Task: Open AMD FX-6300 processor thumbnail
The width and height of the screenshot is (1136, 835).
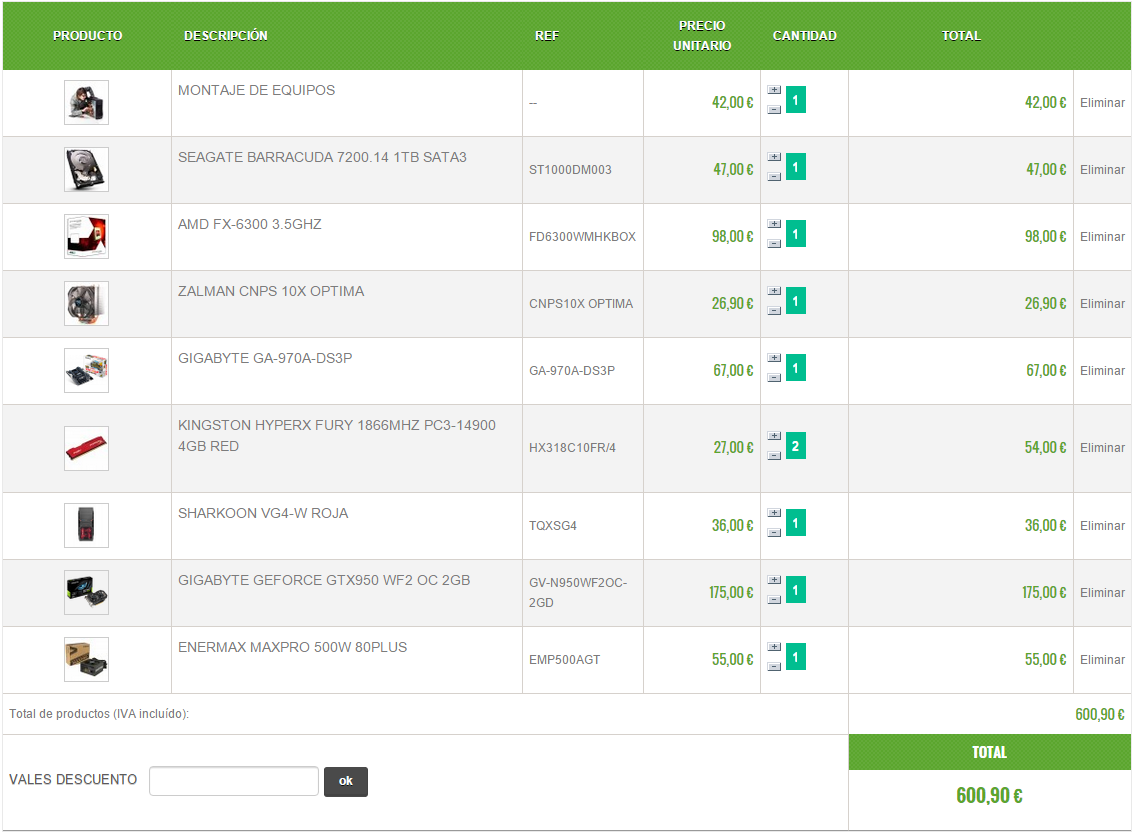Action: (x=86, y=237)
